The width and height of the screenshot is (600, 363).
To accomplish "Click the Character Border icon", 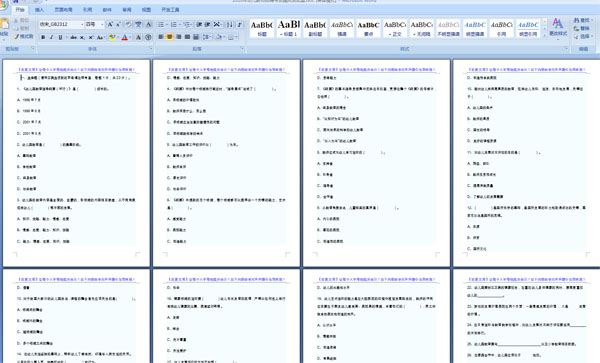I will click(x=148, y=24).
